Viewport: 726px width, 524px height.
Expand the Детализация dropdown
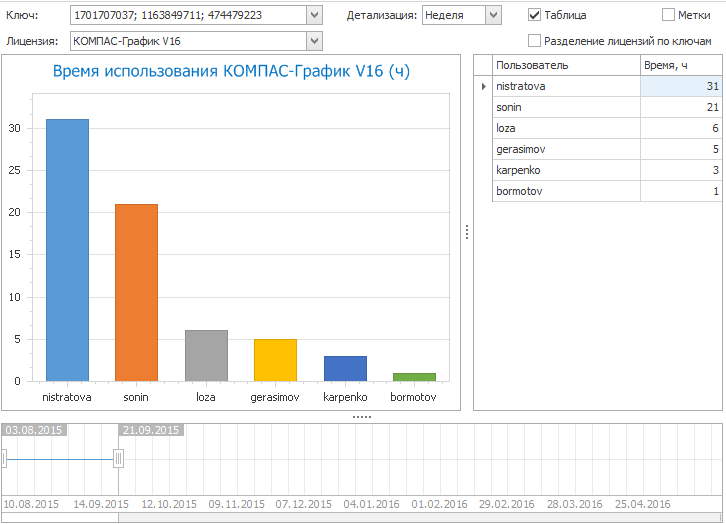click(492, 15)
